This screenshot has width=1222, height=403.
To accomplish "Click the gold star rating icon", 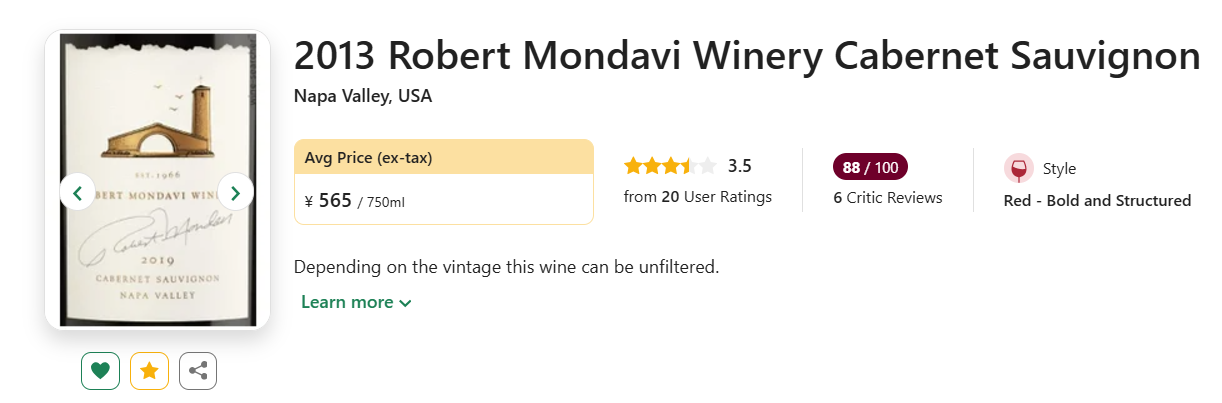I will (x=149, y=371).
